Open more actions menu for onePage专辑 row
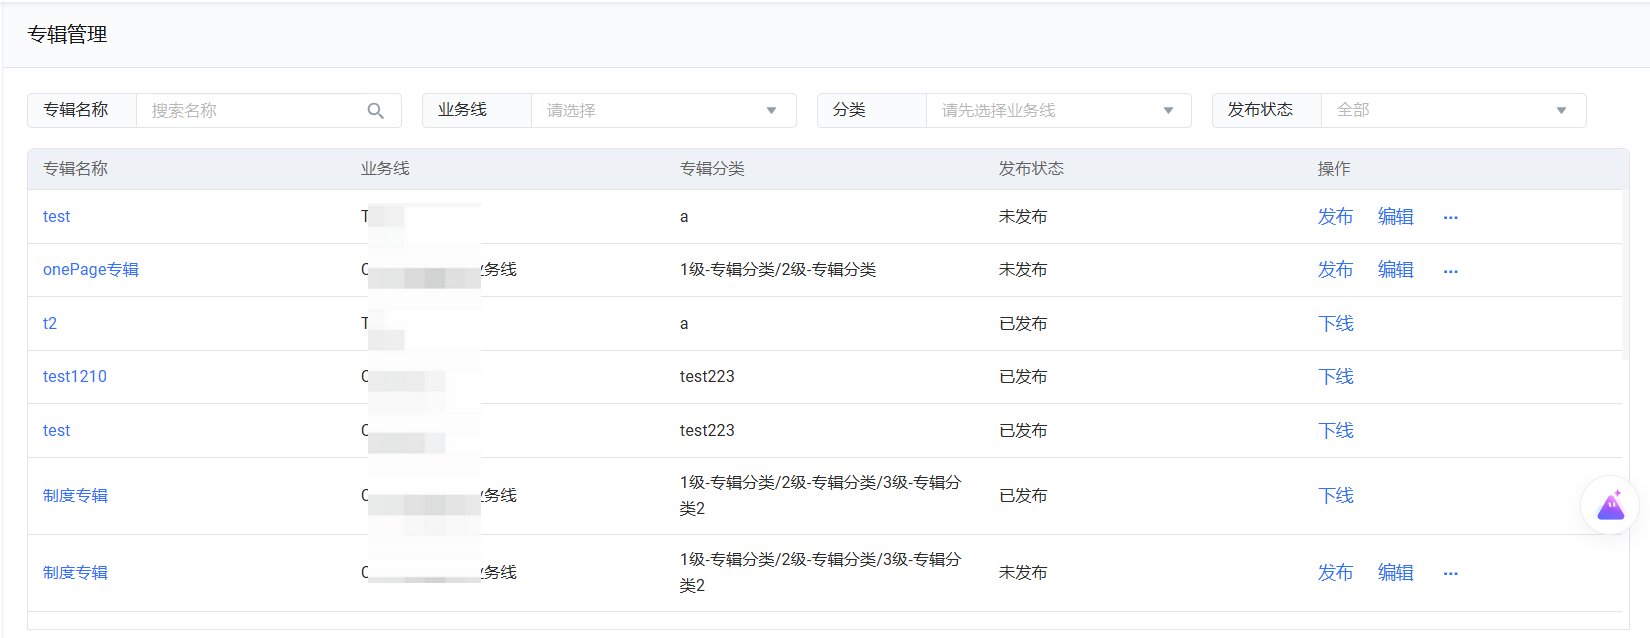Screen dimensions: 1650x638 [x=1450, y=271]
